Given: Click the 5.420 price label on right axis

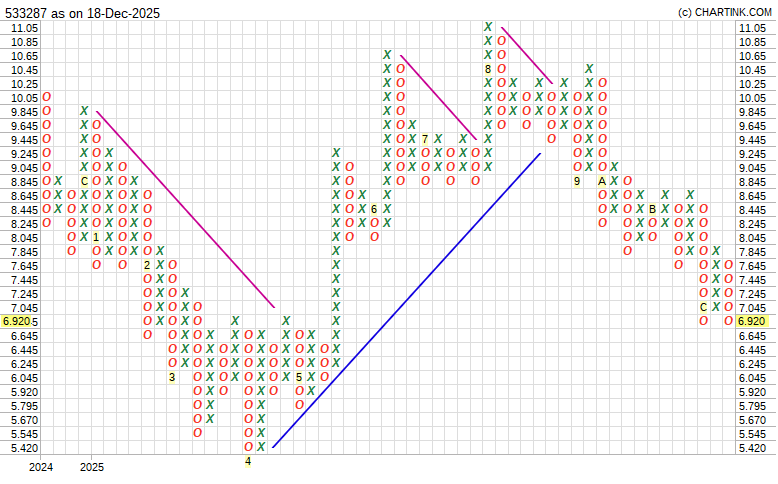Looking at the screenshot, I should tap(752, 448).
